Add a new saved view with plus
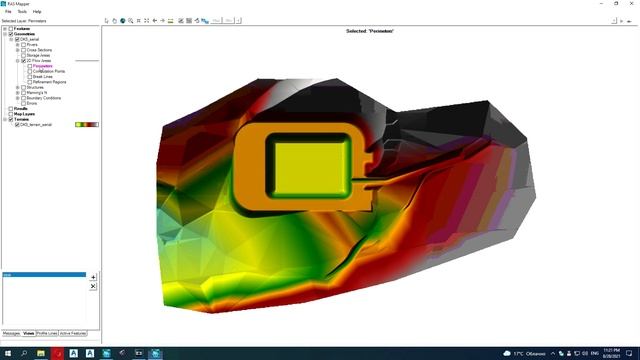640x360 pixels. coord(93,277)
